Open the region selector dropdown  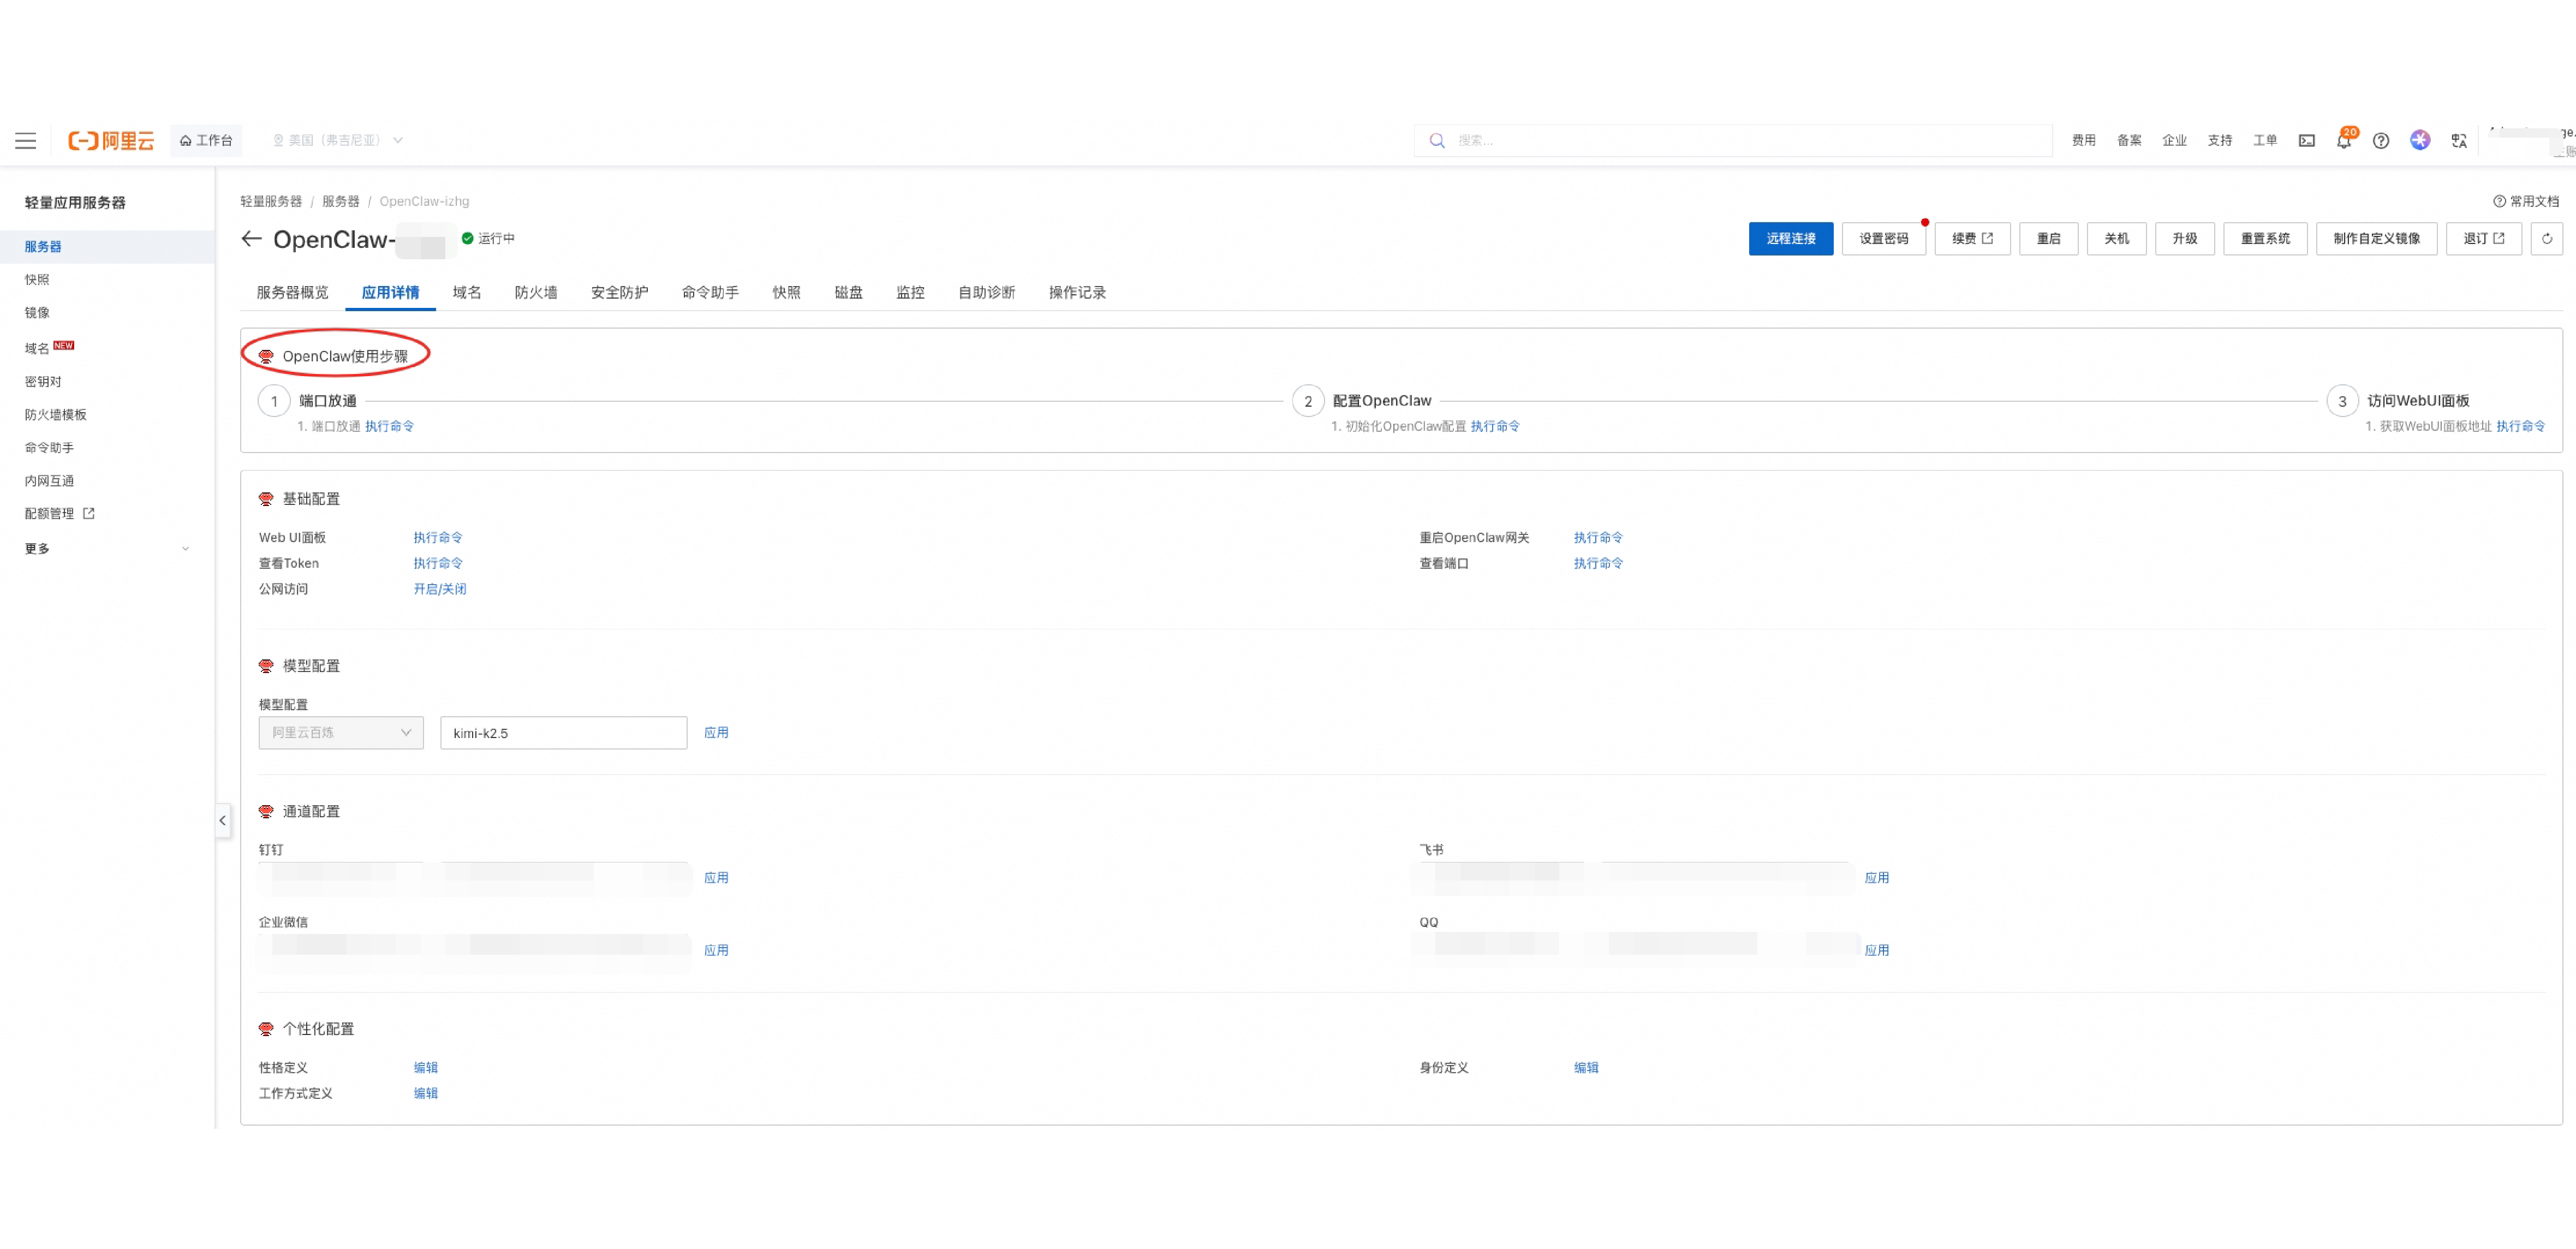pos(338,141)
